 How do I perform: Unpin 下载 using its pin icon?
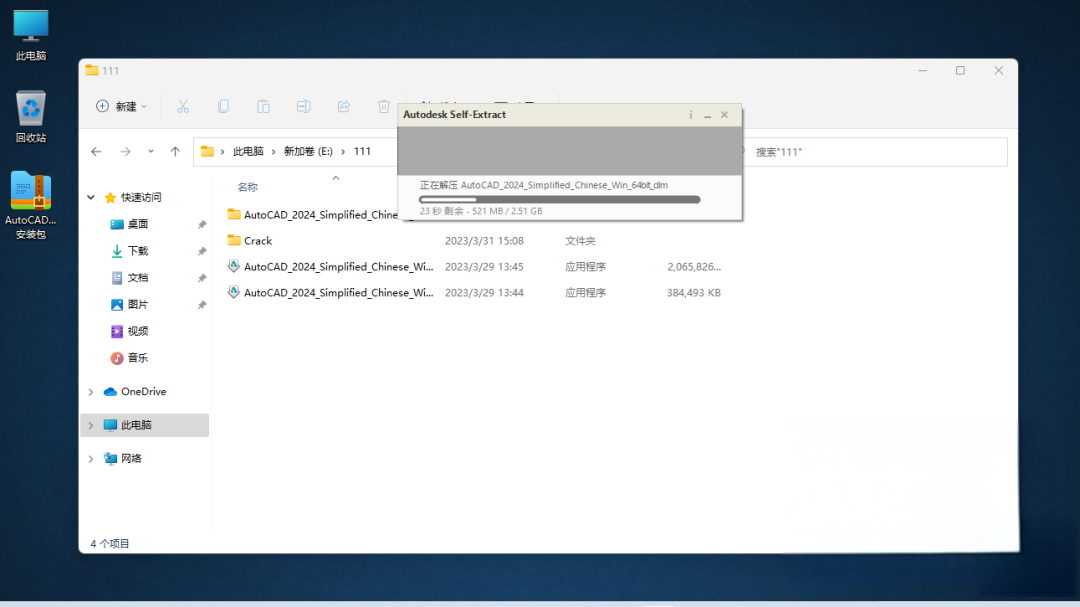(x=202, y=251)
